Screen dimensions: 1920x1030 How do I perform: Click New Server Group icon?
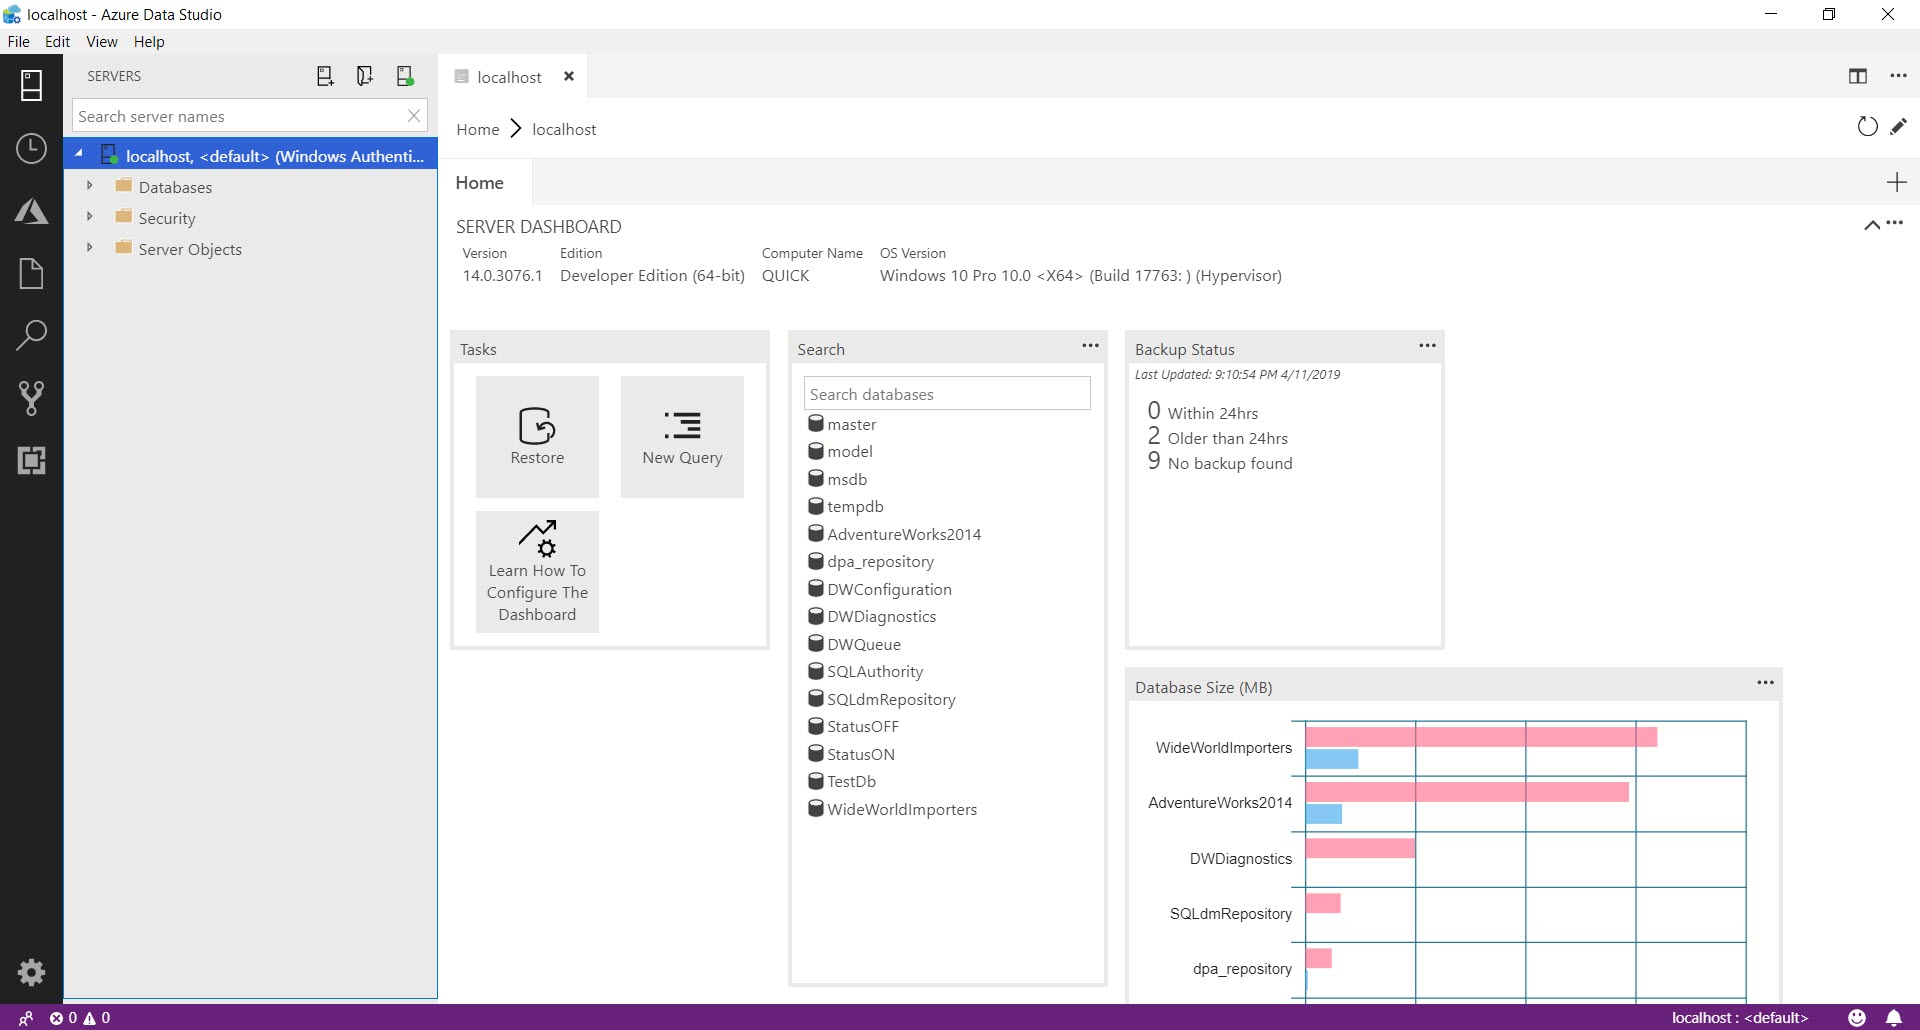pos(365,76)
